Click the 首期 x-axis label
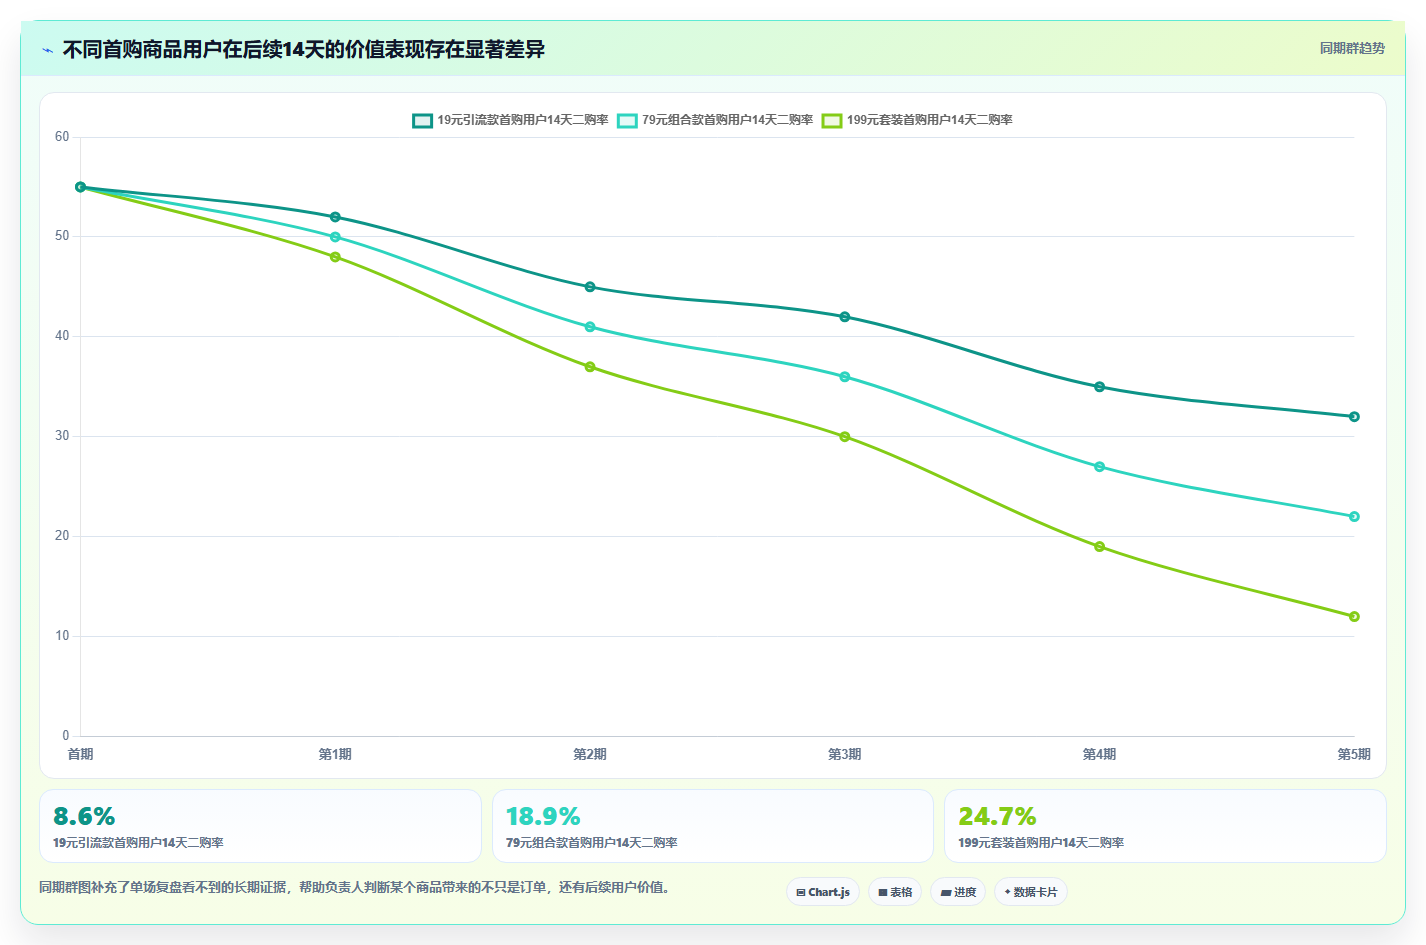 point(80,754)
